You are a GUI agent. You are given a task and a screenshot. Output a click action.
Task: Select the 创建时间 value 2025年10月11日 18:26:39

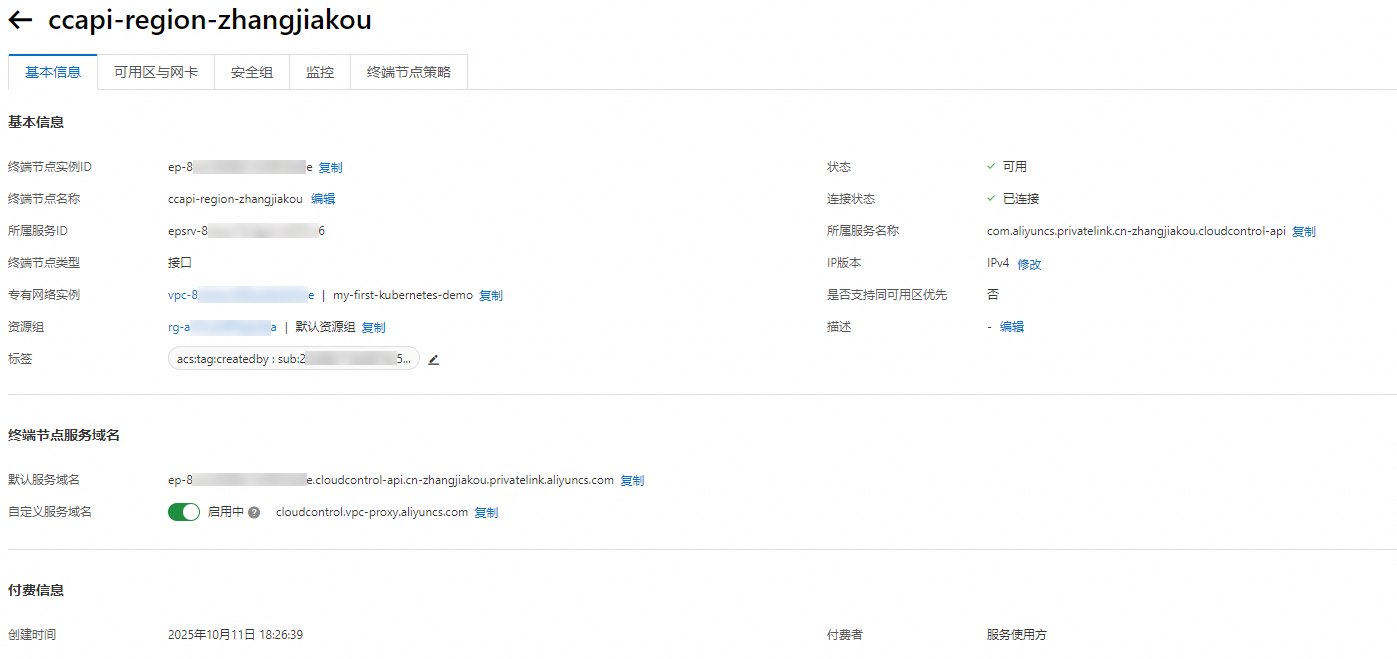[x=236, y=635]
